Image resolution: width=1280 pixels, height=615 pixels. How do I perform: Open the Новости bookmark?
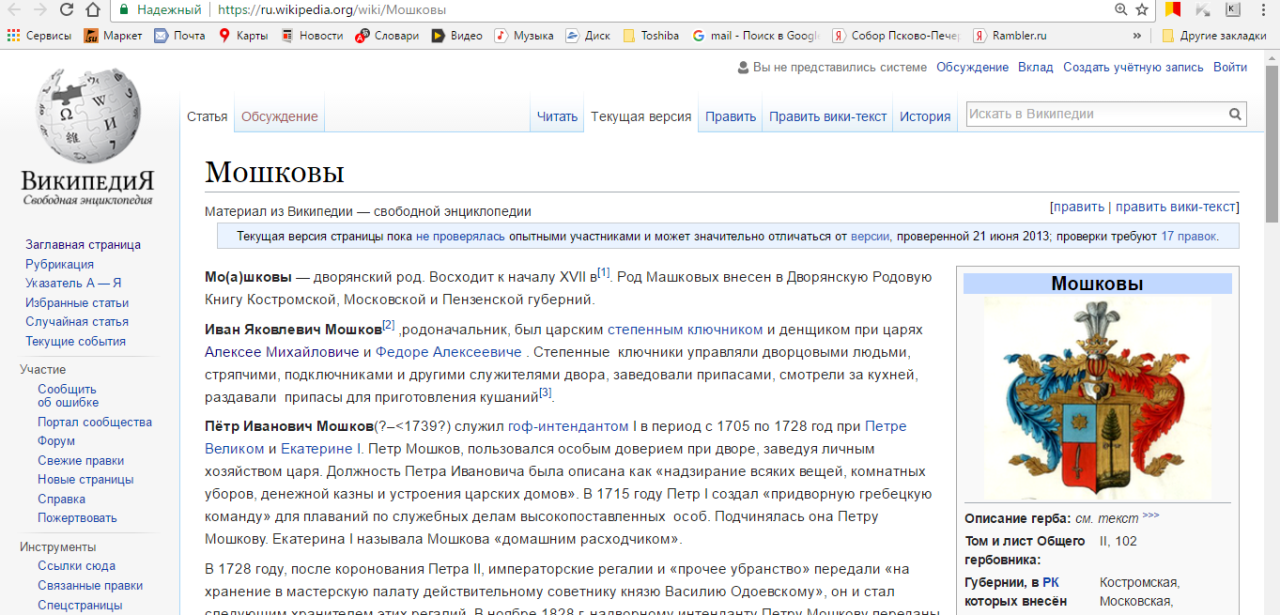[312, 35]
